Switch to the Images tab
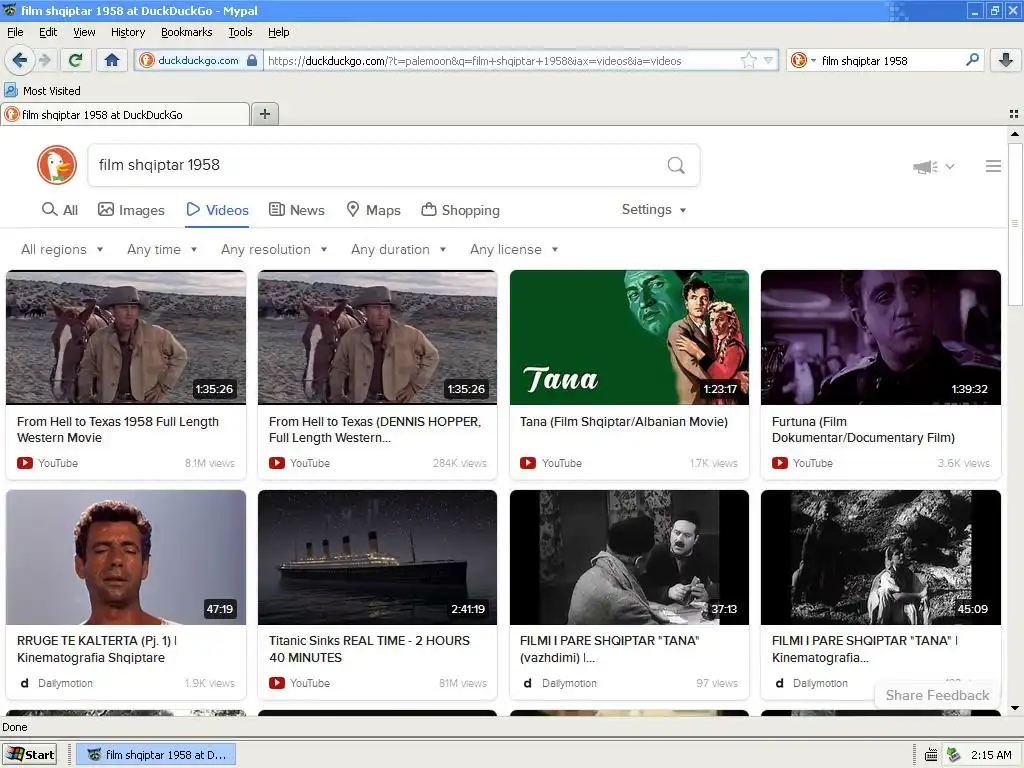Image resolution: width=1024 pixels, height=768 pixels. coord(131,210)
